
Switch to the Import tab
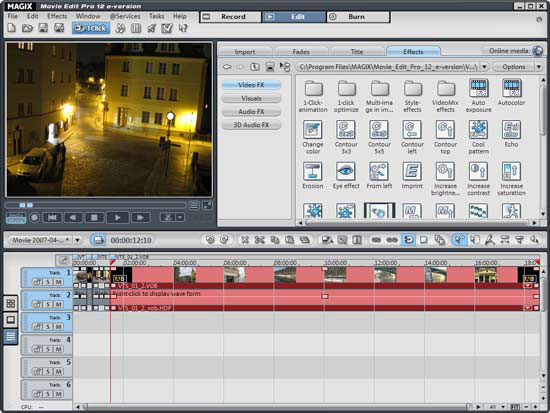click(245, 52)
